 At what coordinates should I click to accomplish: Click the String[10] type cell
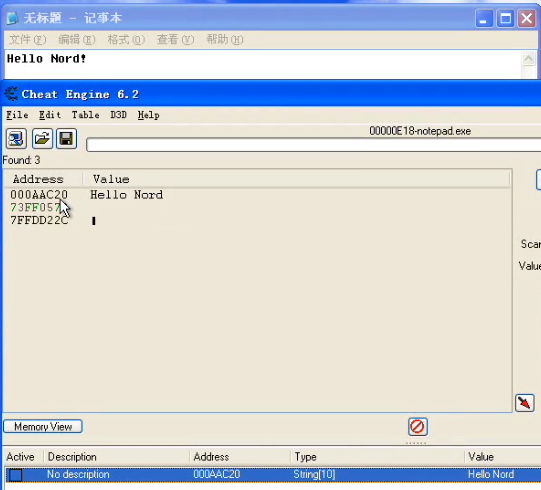coord(314,474)
